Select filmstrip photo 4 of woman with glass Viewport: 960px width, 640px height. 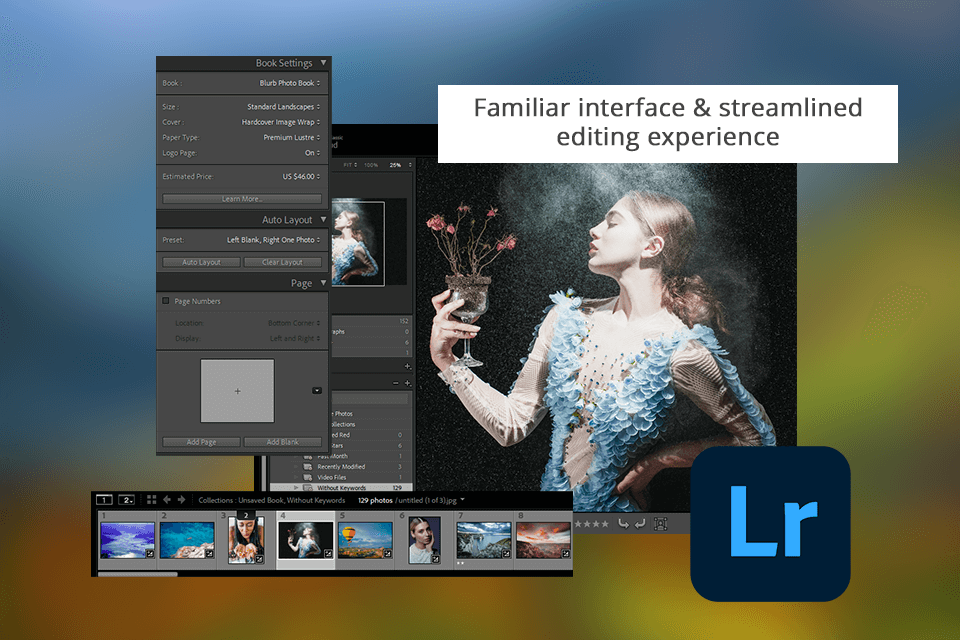coord(306,540)
